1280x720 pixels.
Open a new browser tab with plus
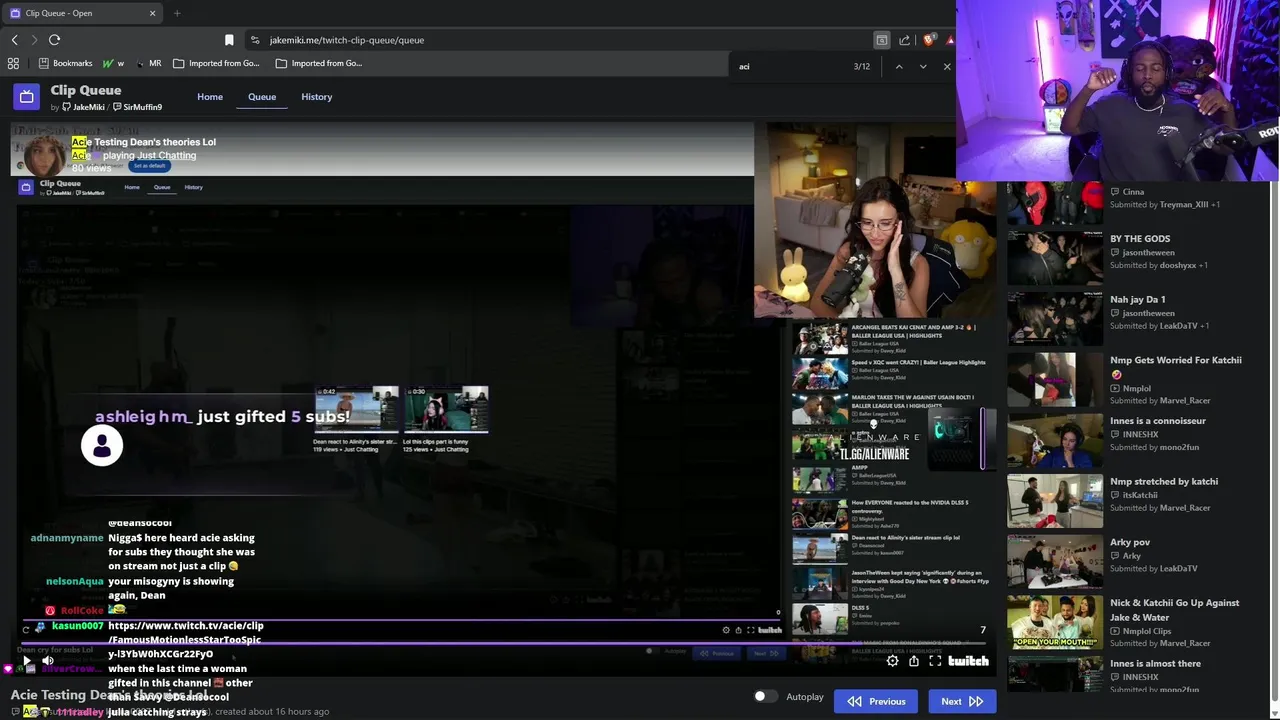[x=177, y=13]
